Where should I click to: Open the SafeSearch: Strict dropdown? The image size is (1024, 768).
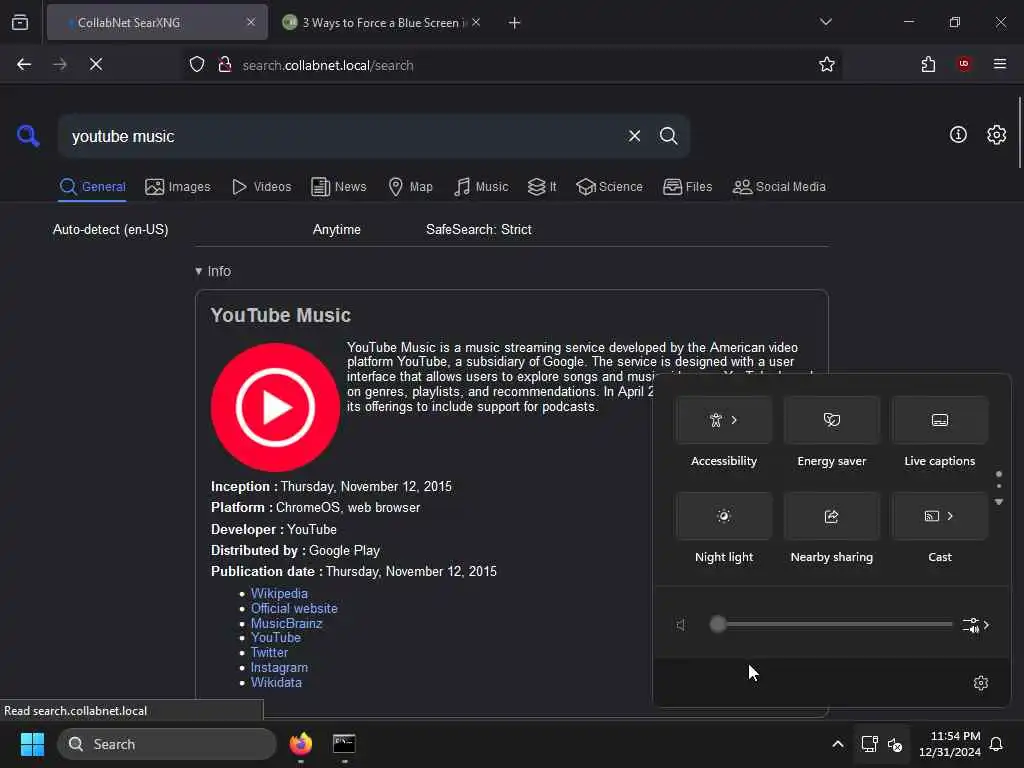479,230
